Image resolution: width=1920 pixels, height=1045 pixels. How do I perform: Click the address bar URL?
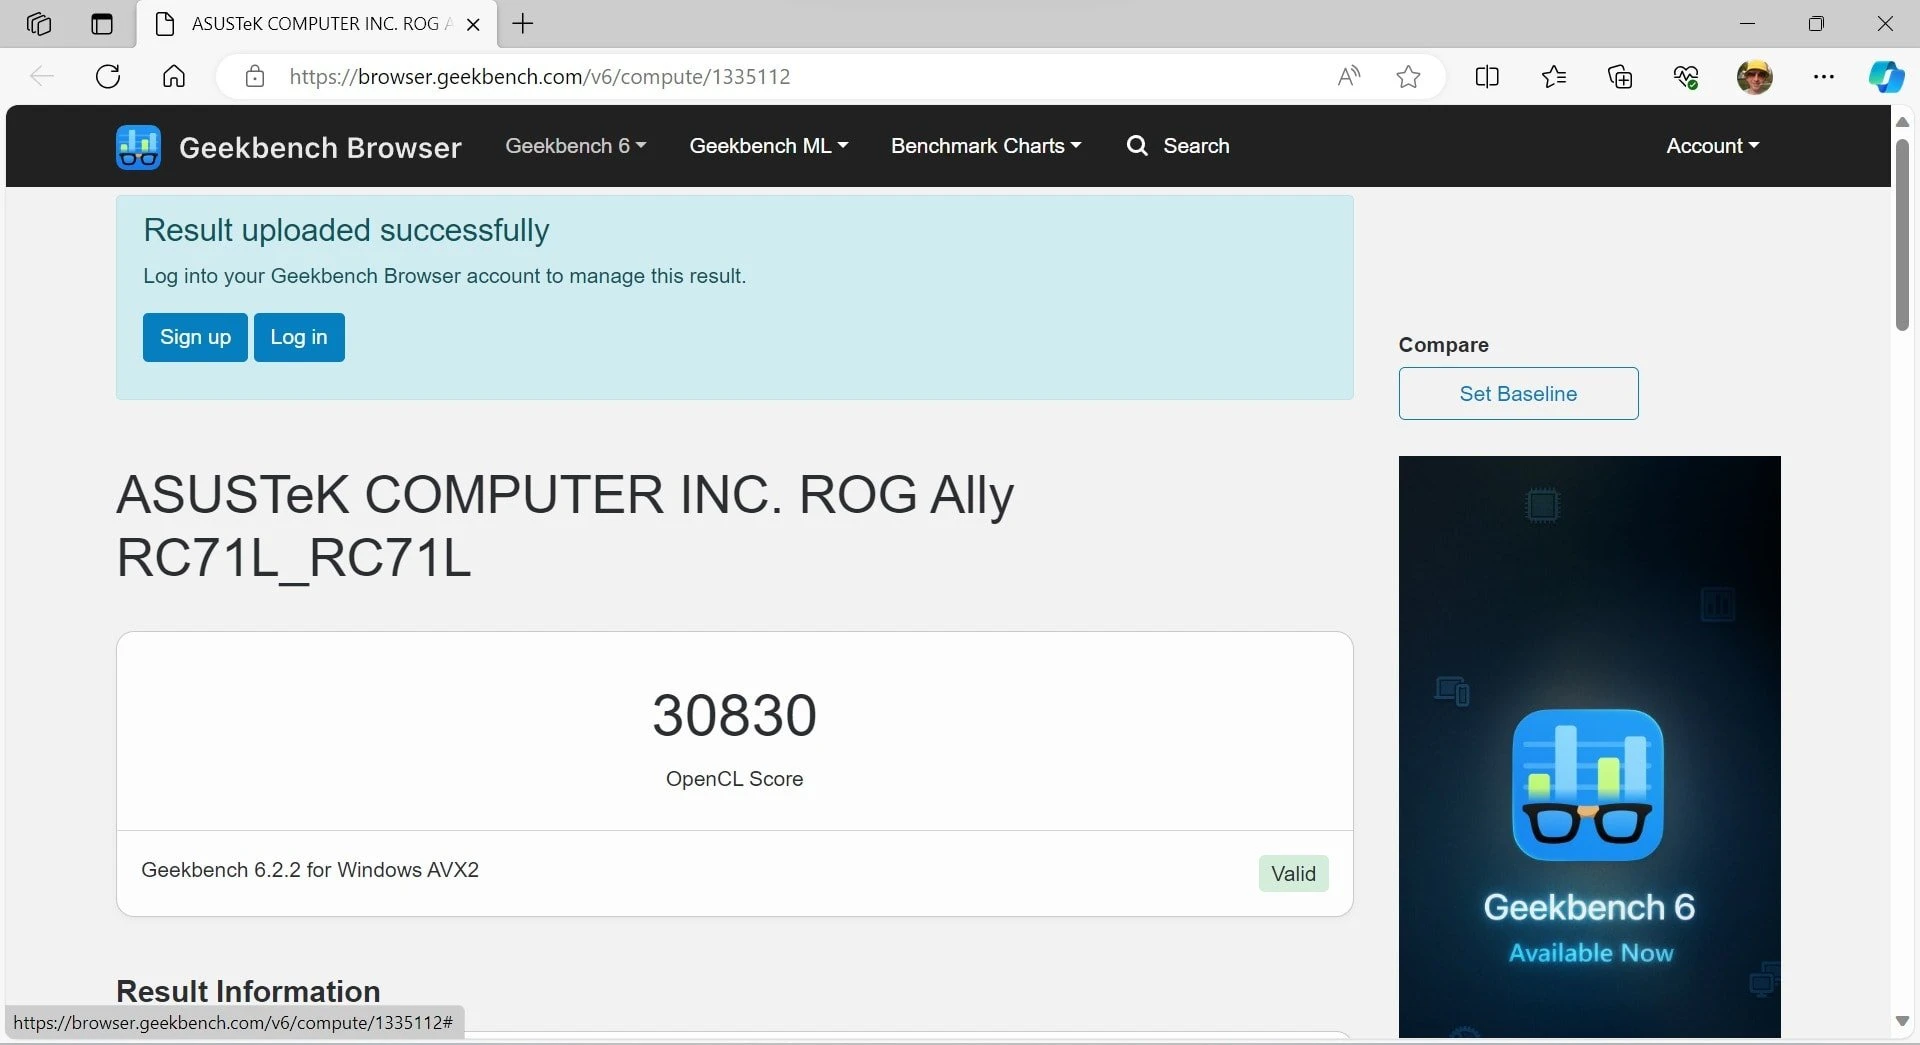539,76
